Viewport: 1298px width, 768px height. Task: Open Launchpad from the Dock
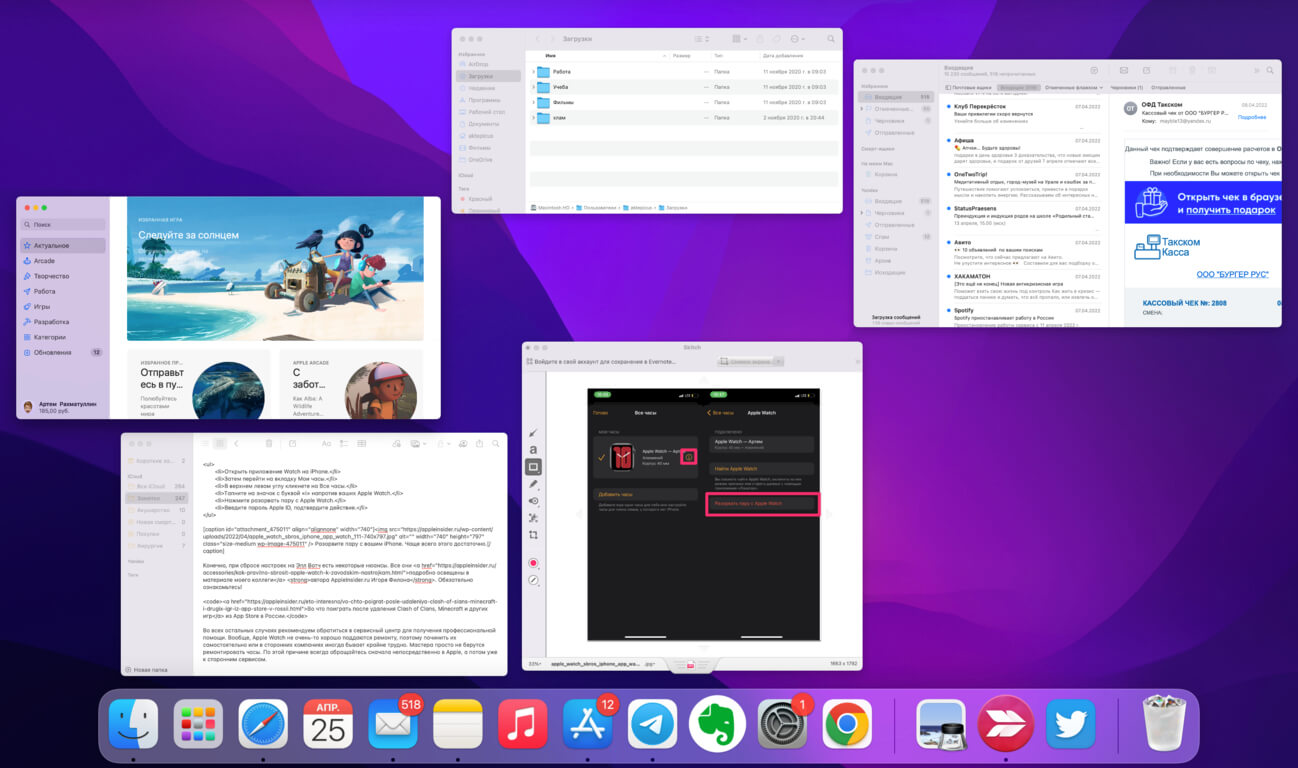click(198, 724)
